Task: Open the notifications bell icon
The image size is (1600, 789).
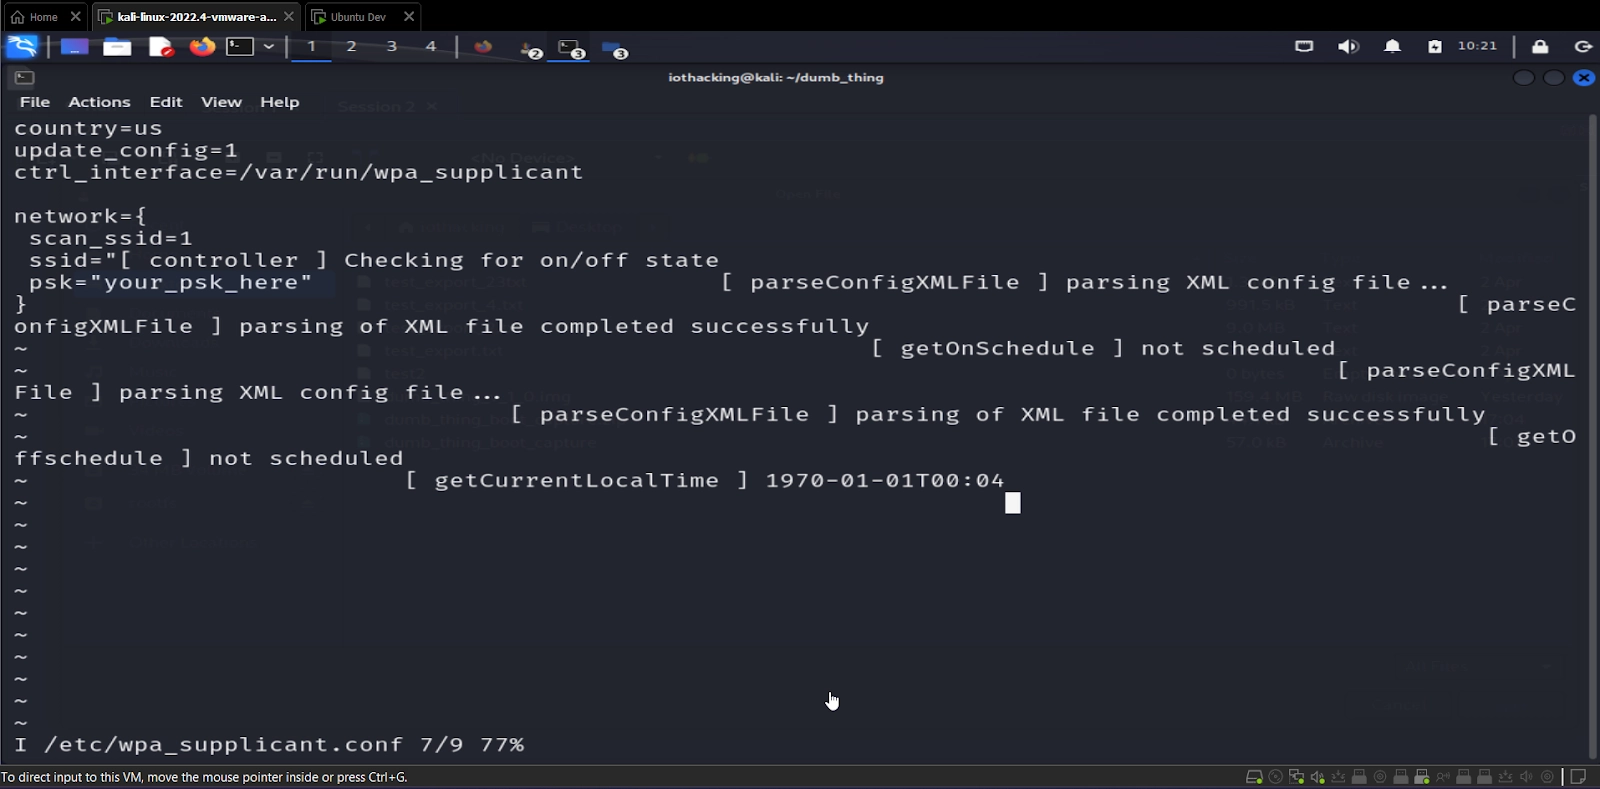Action: 1392,46
